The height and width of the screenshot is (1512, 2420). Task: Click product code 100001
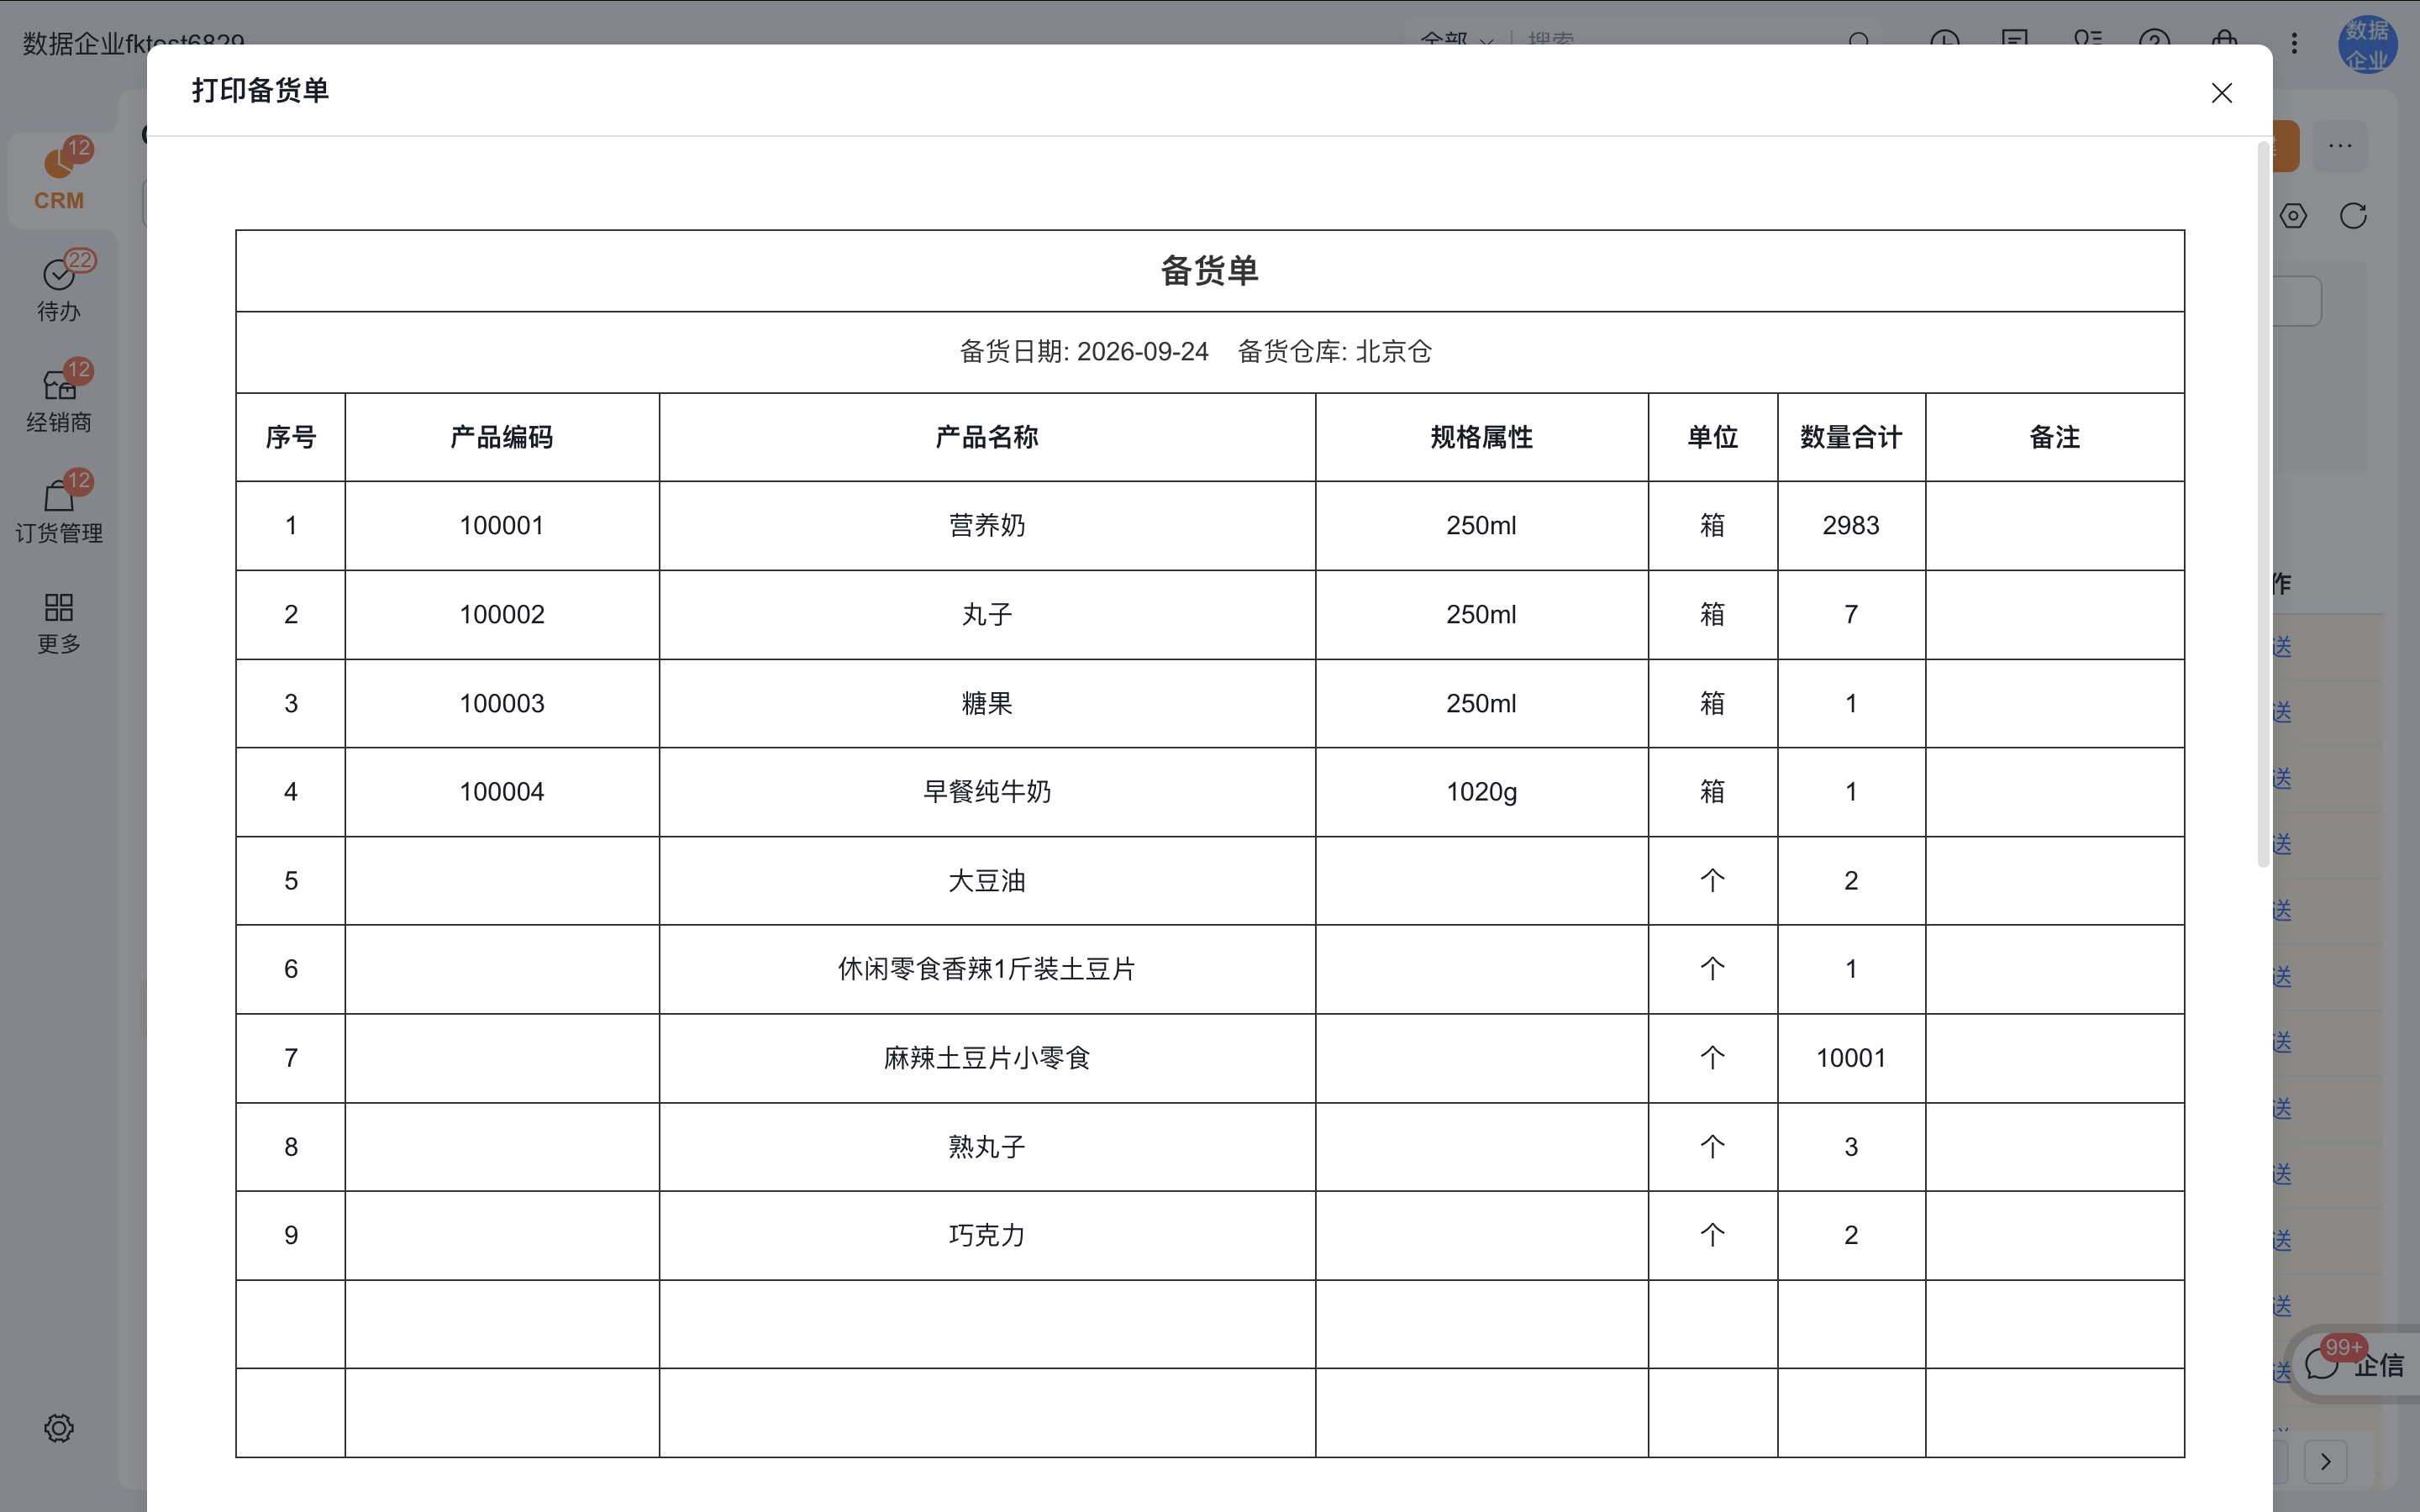coord(501,526)
